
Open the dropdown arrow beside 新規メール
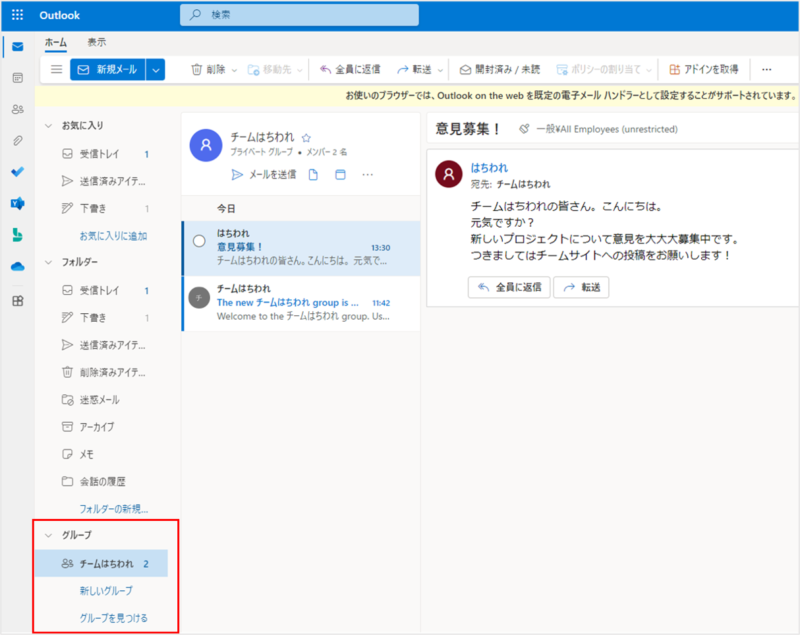point(155,70)
